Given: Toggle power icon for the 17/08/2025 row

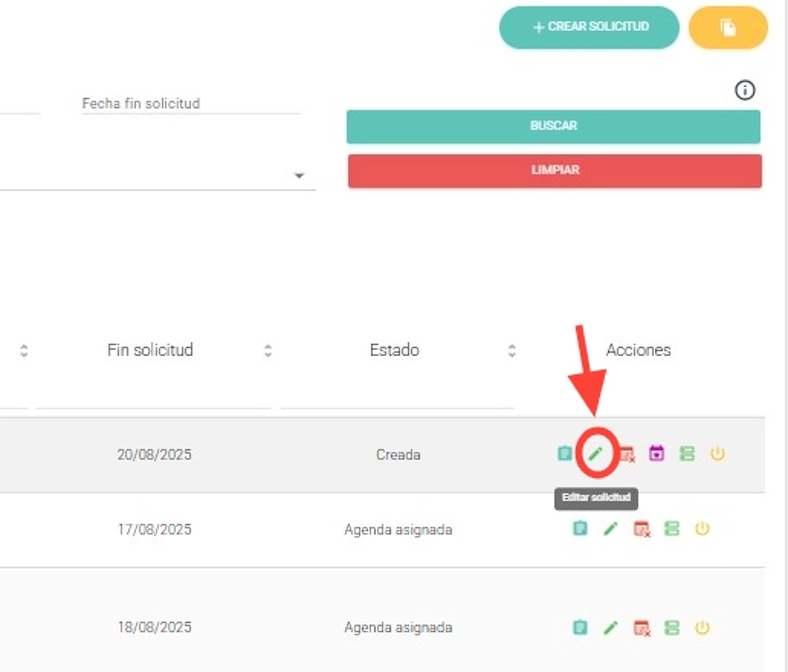Looking at the screenshot, I should (702, 529).
